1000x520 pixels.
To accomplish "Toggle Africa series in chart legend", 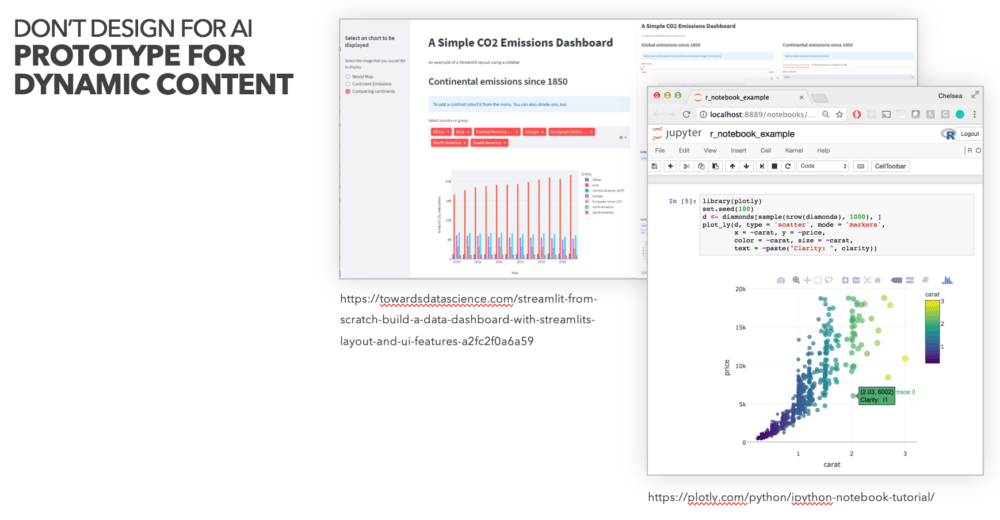I will tap(592, 180).
